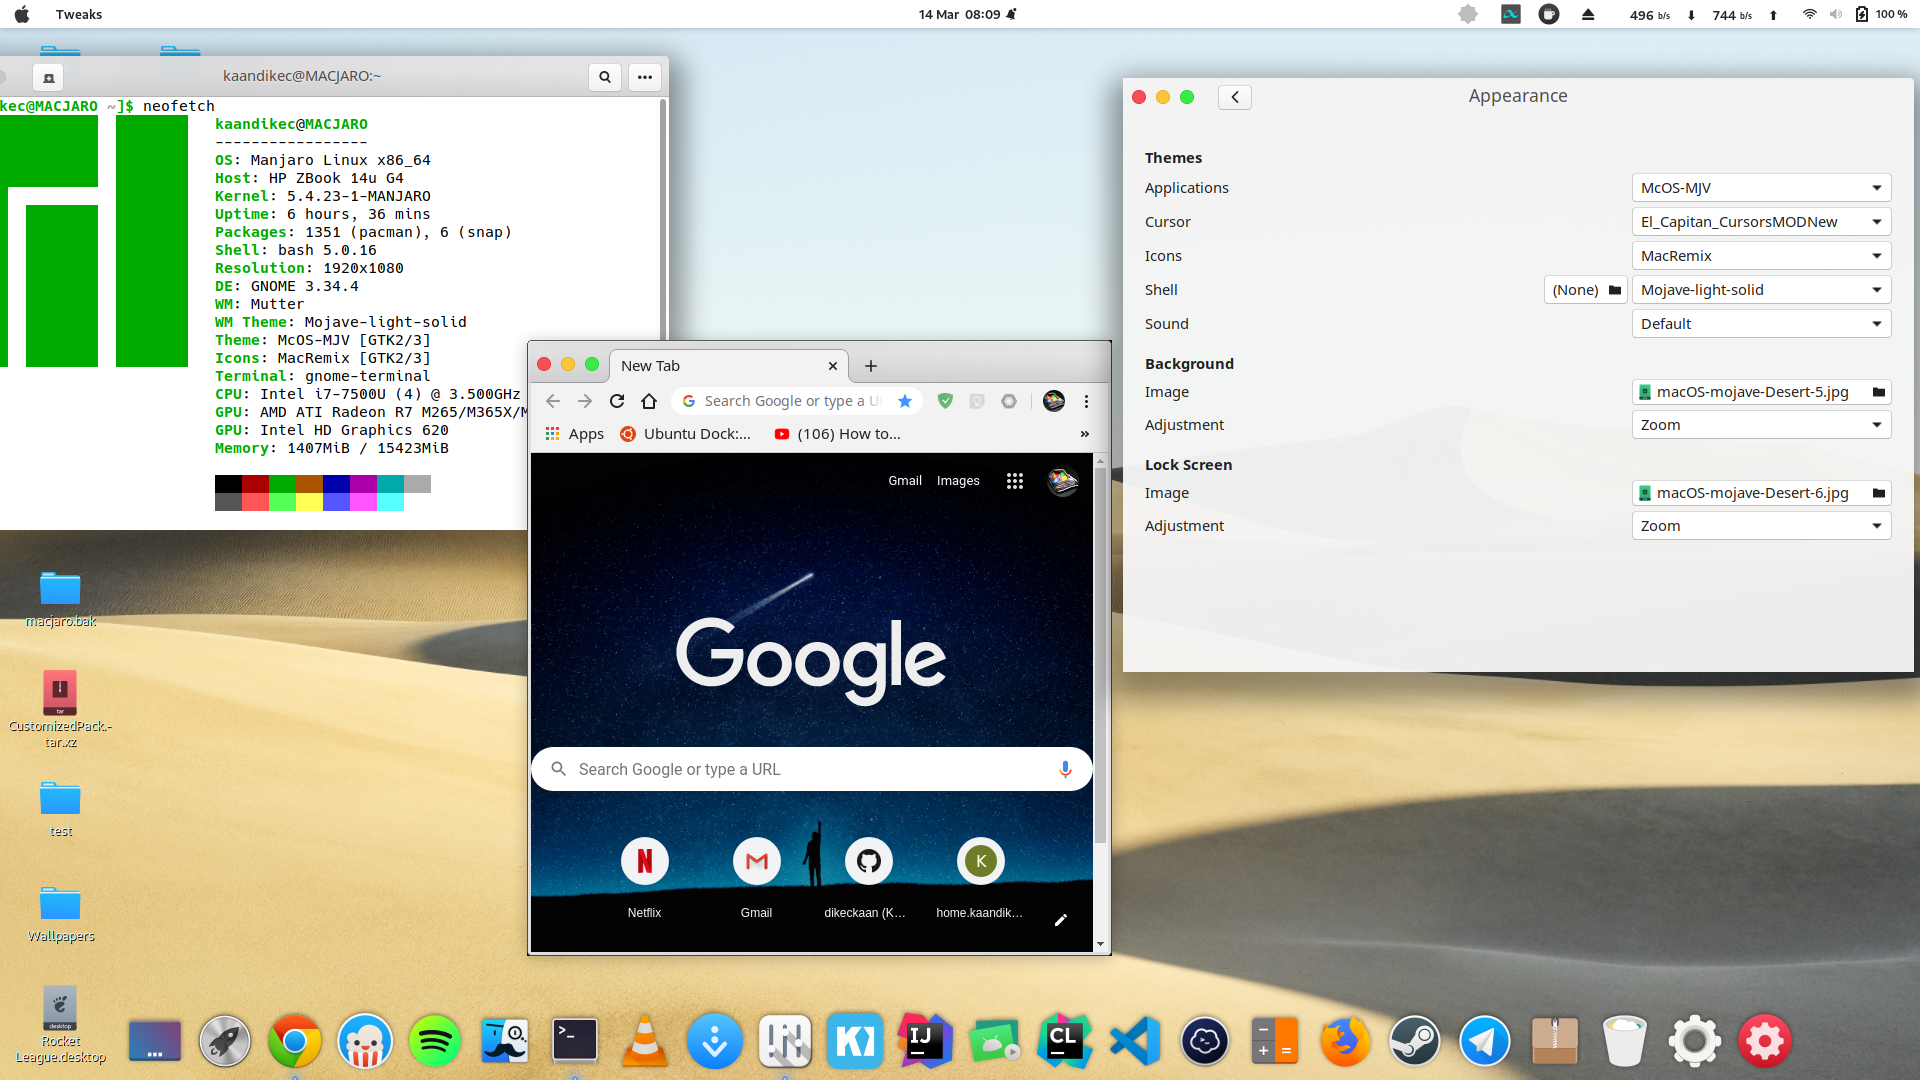Expand the Icons theme dropdown
Viewport: 1920px width, 1080px height.
point(1761,256)
